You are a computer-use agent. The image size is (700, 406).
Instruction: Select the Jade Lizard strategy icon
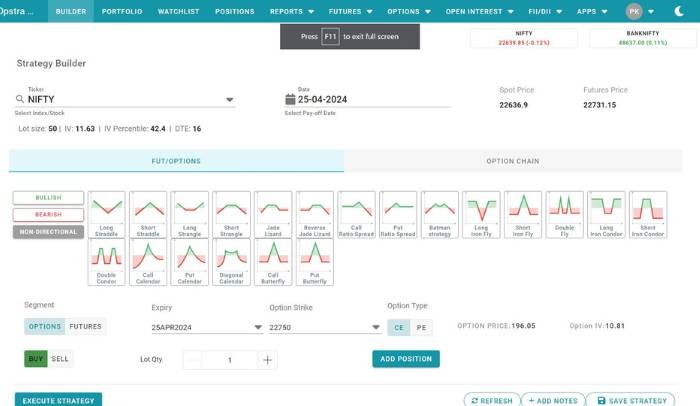click(x=273, y=215)
